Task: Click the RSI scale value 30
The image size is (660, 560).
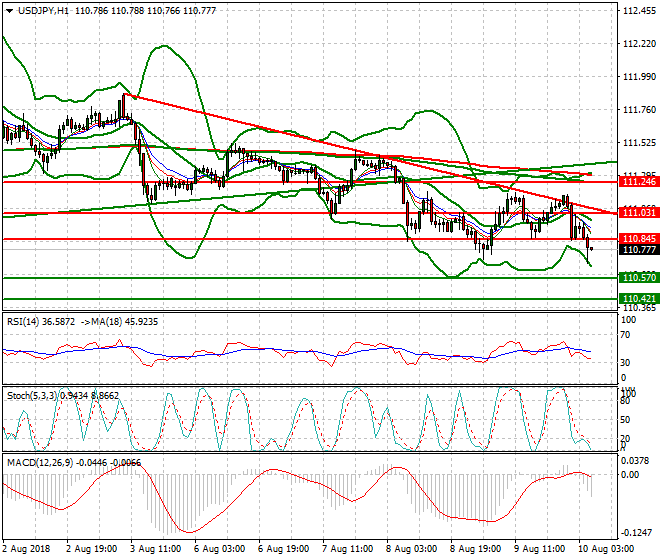Action: coord(625,363)
